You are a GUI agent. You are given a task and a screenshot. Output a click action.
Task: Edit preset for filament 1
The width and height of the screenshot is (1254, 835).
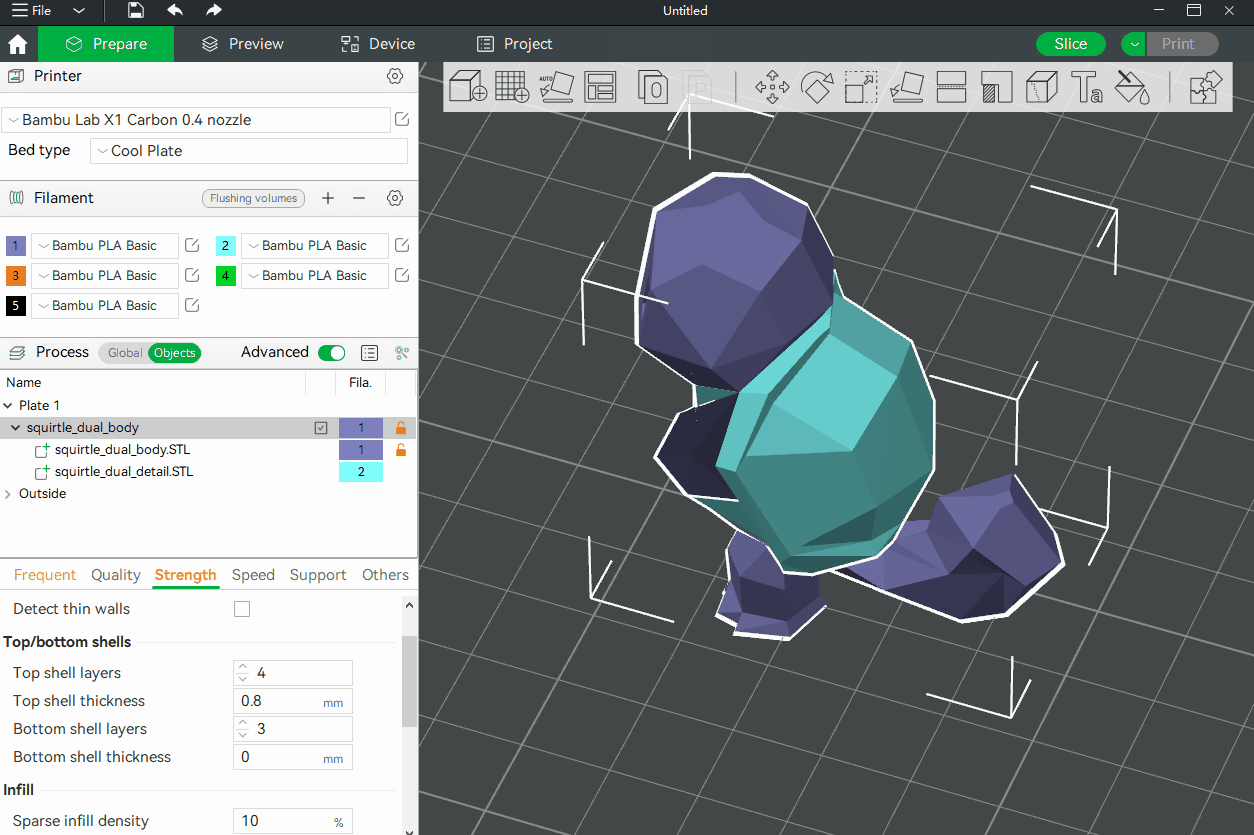pyautogui.click(x=192, y=245)
